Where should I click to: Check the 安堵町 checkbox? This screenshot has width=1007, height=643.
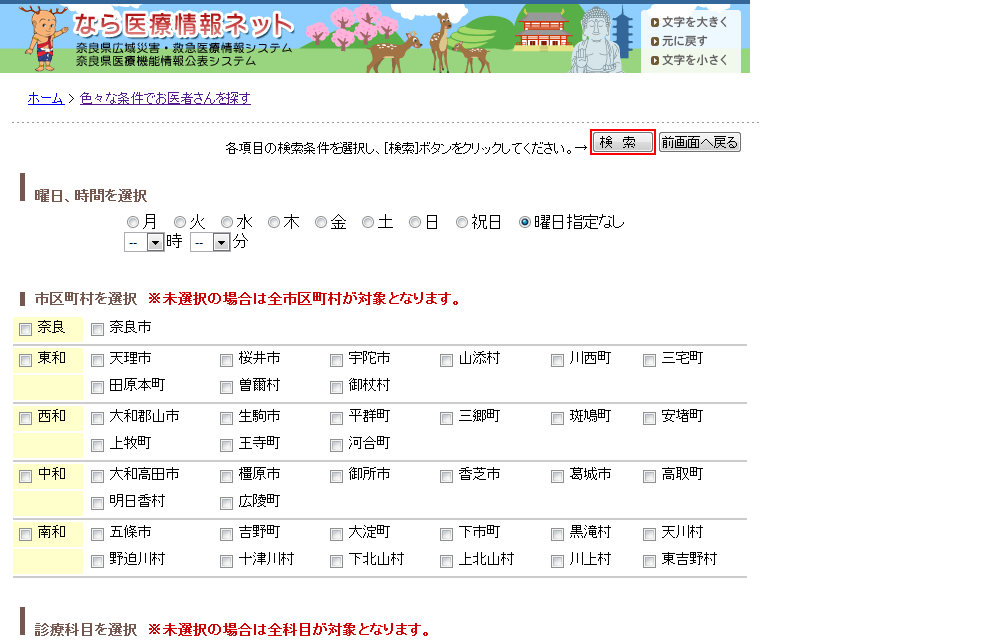point(650,419)
